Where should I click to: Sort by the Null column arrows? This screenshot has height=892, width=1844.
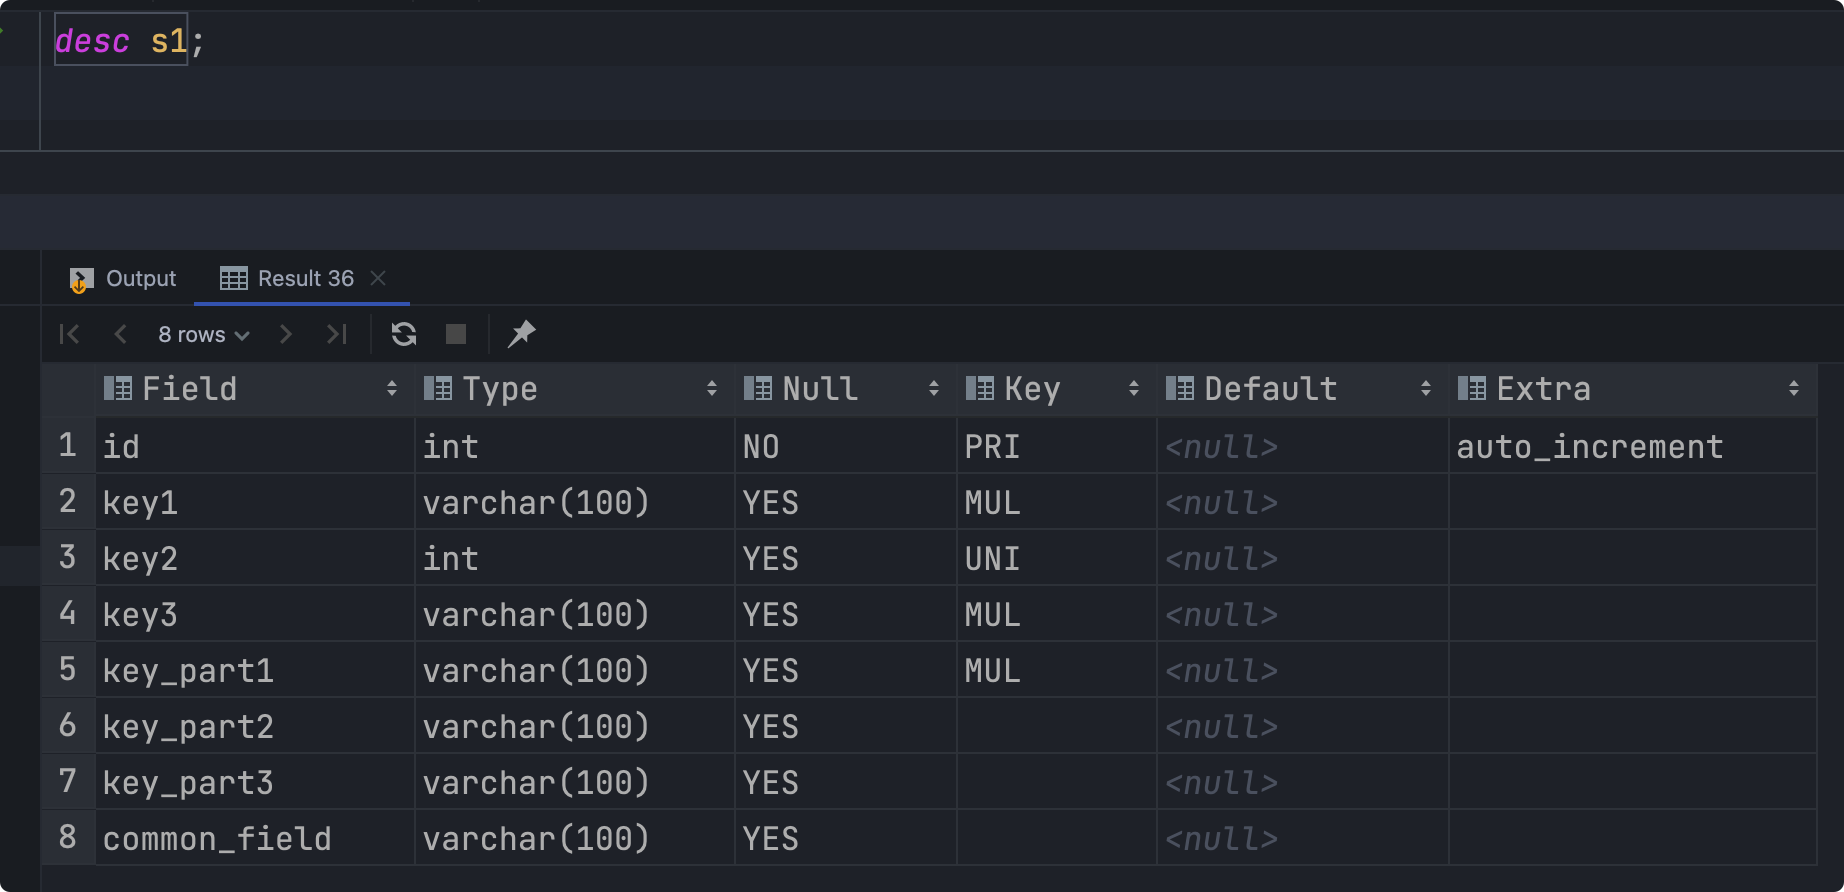coord(934,389)
